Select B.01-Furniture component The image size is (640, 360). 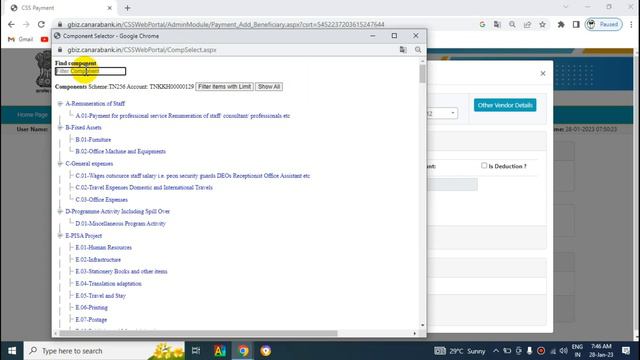93,140
